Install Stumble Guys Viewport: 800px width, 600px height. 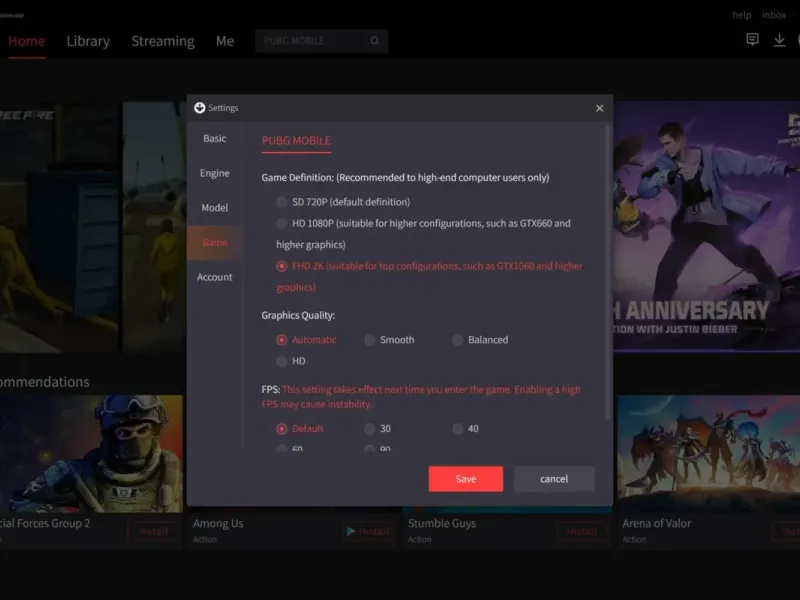[584, 532]
